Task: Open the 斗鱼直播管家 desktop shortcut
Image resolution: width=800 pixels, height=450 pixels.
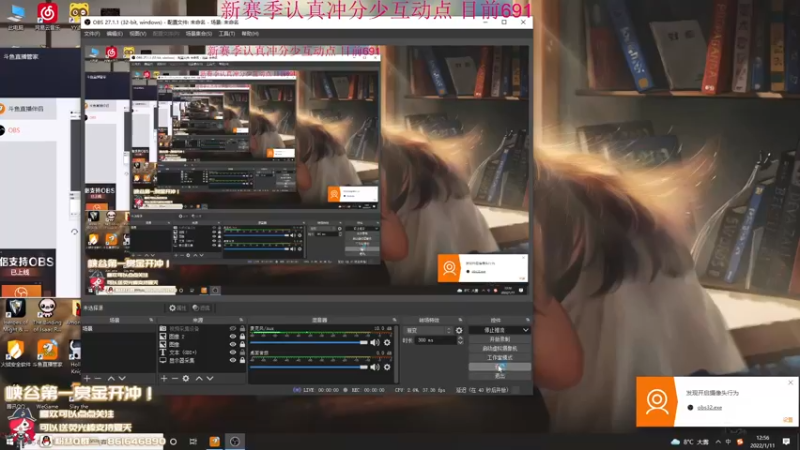Action: (47, 353)
